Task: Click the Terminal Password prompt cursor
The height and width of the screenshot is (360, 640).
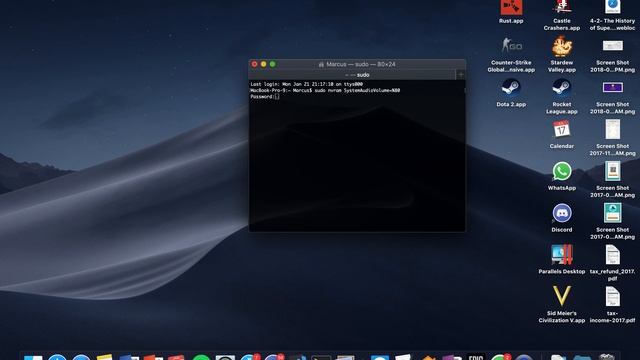Action: 277,97
